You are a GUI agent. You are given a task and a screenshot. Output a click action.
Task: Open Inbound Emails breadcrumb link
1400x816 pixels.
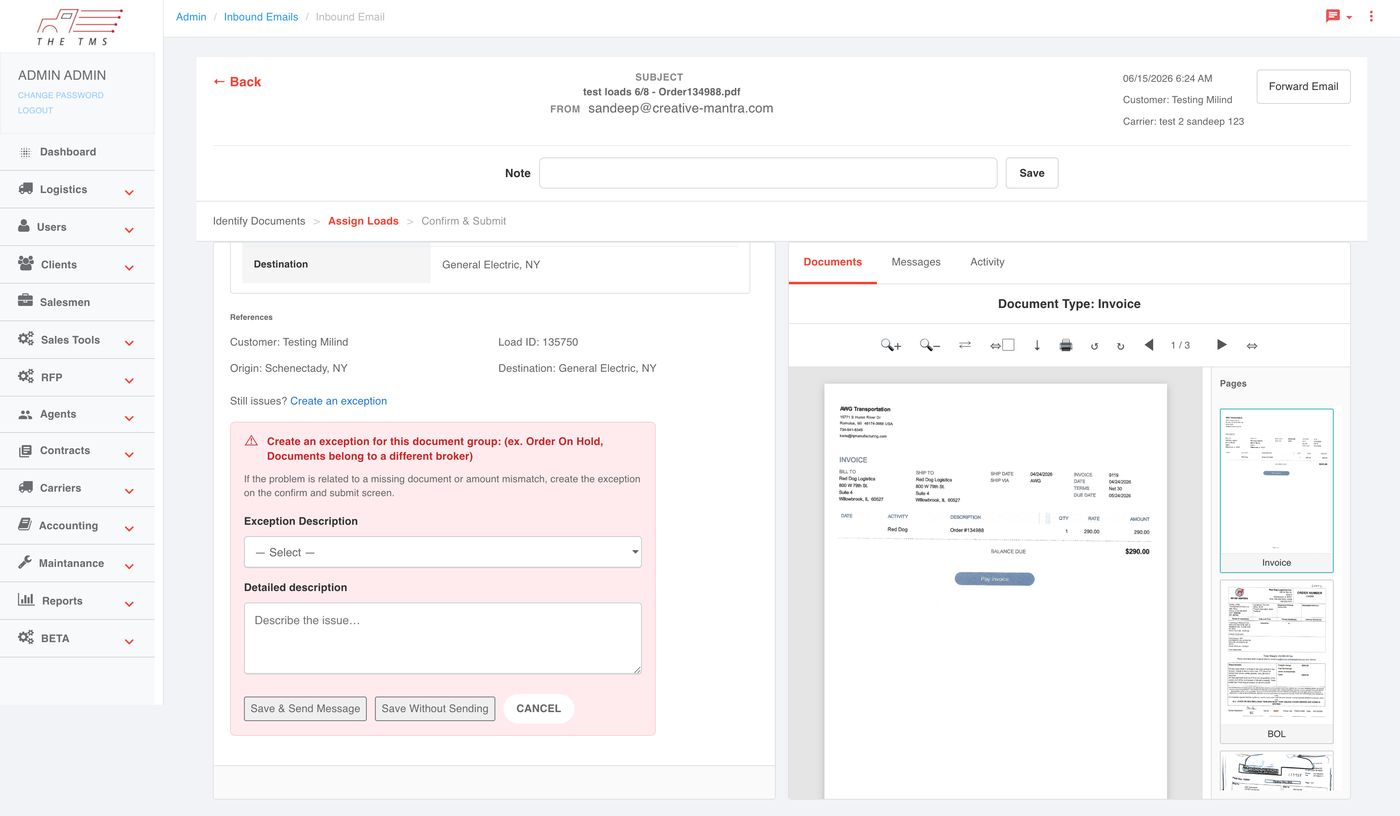point(261,17)
